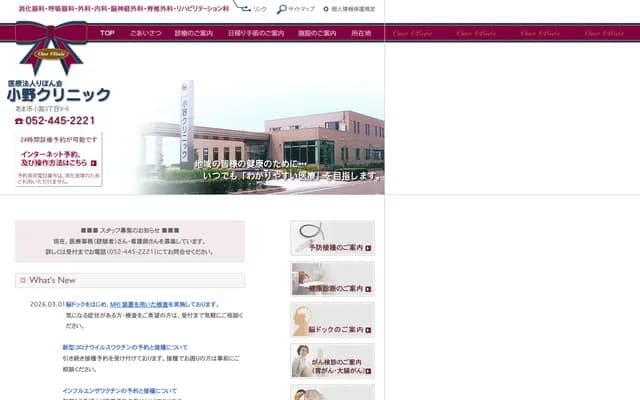Open the 健康診断のご案内 banner
The height and width of the screenshot is (400, 640).
coord(332,279)
